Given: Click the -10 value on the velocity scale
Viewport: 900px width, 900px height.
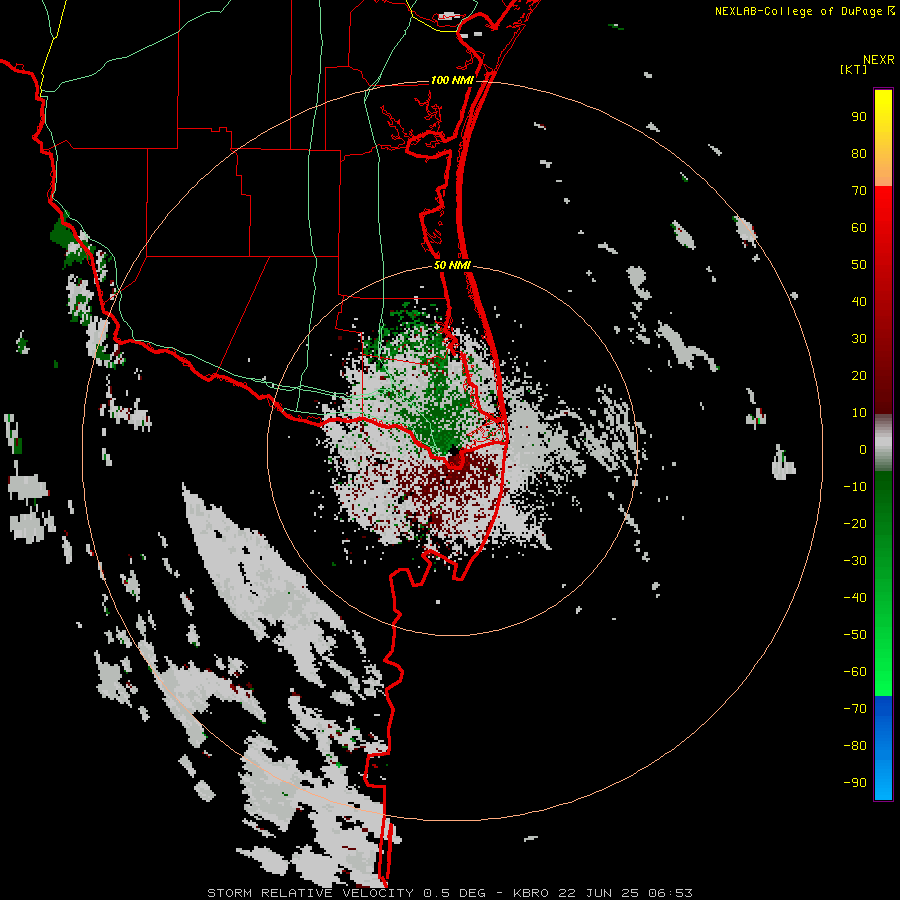Looking at the screenshot, I should click(855, 487).
